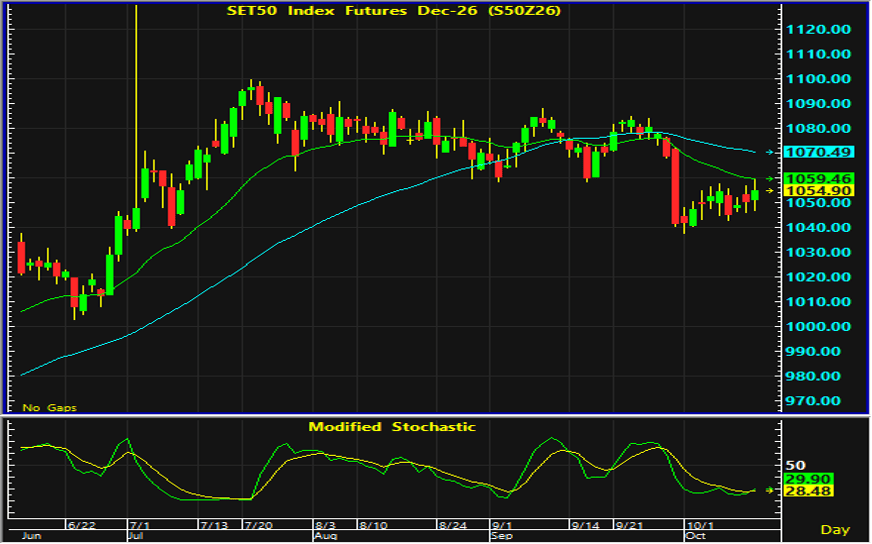This screenshot has height=544, width=872.
Task: Select the 9/14 date on time axis
Action: click(x=586, y=526)
